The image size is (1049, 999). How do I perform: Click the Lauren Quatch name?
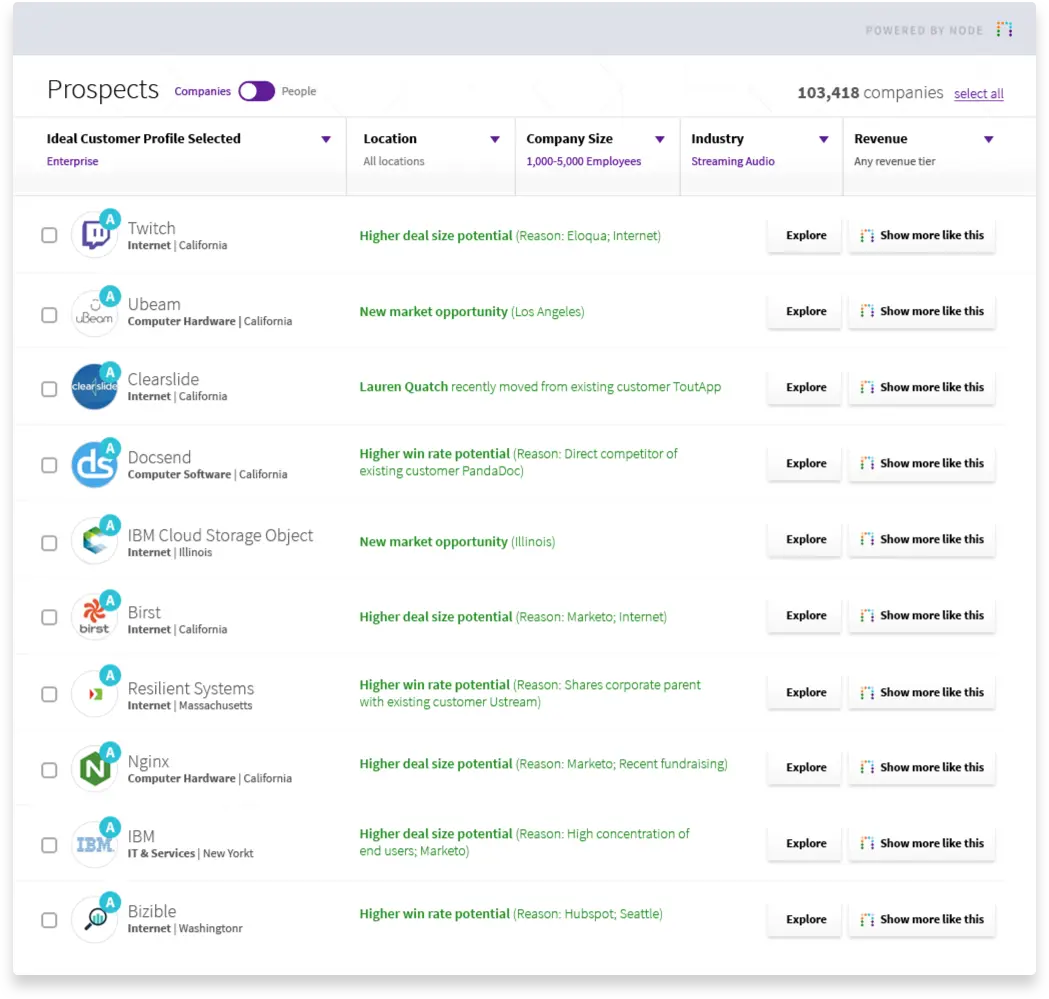(403, 387)
